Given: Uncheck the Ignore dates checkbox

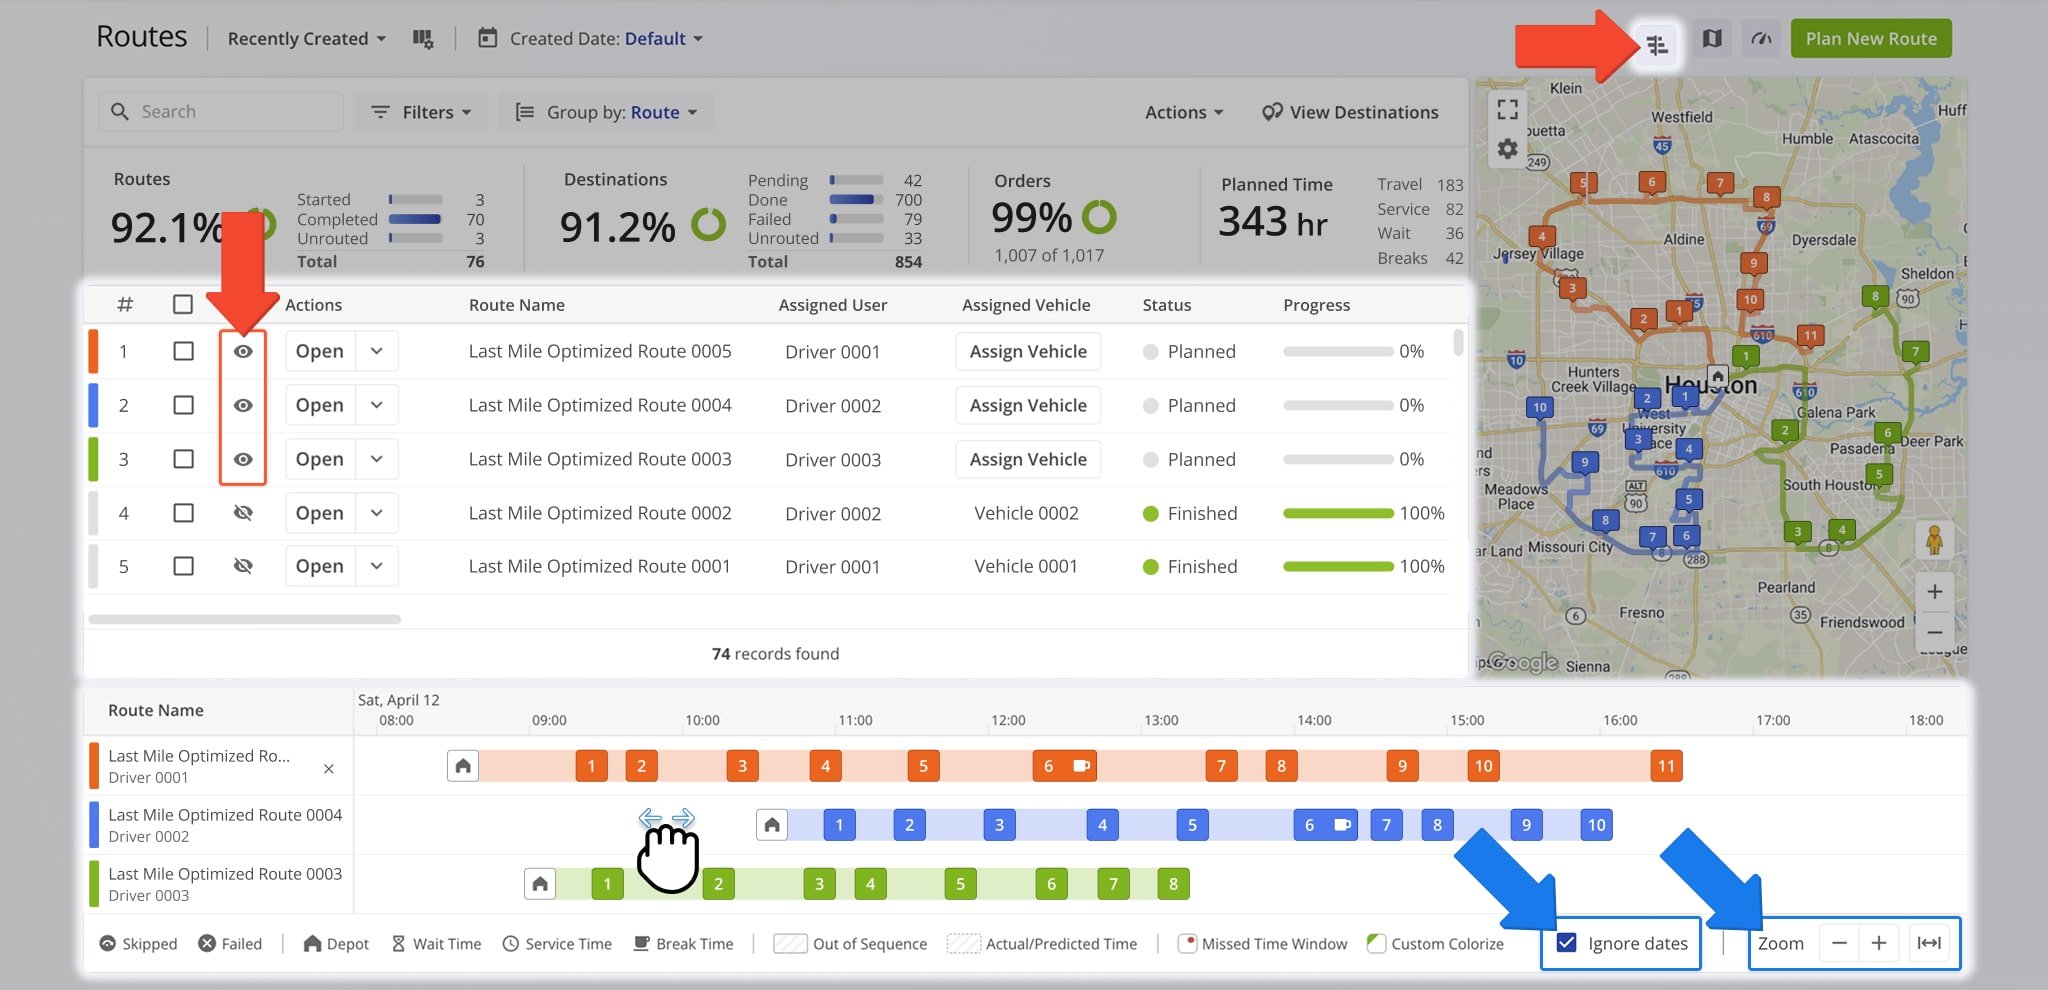Looking at the screenshot, I should tap(1567, 943).
